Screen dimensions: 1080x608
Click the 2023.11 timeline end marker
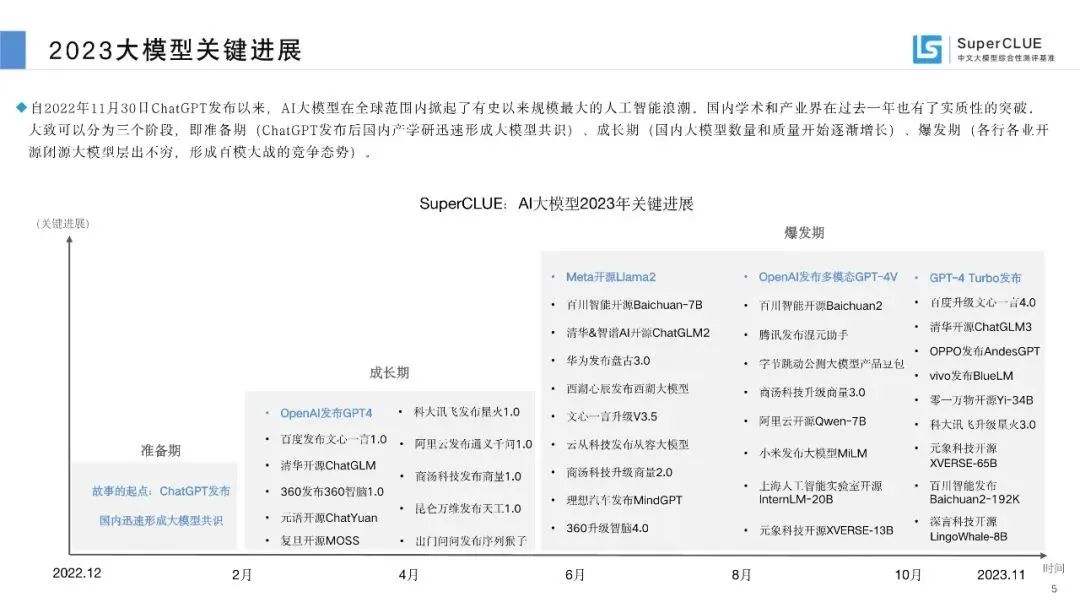(x=1001, y=574)
